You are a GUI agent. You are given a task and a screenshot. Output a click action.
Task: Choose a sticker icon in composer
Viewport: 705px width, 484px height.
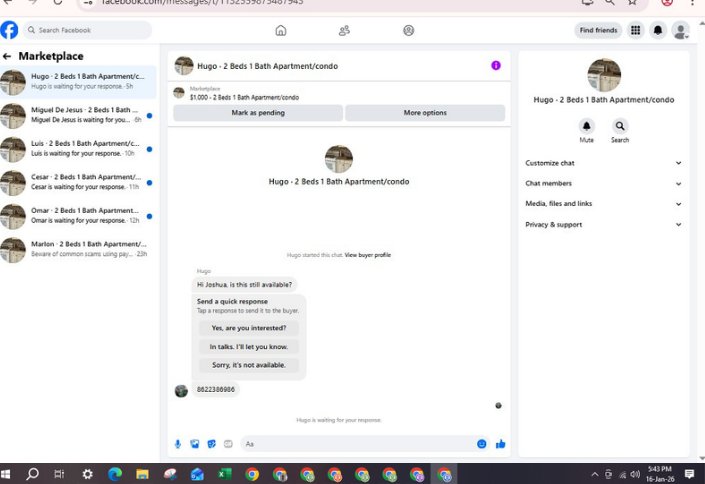[x=211, y=444]
